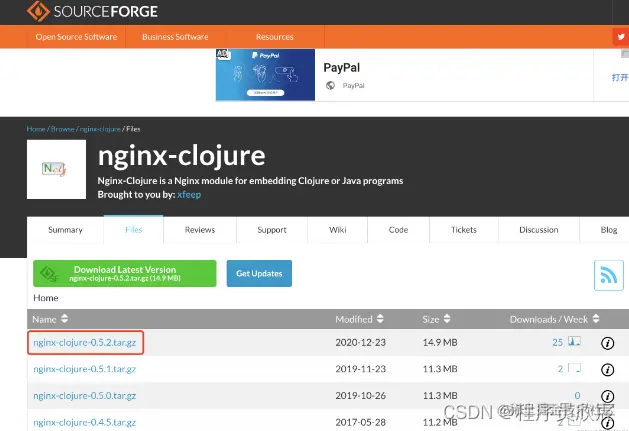This screenshot has height=431, width=629.
Task: Open the download stats chart for 0.5.2
Action: click(x=574, y=342)
